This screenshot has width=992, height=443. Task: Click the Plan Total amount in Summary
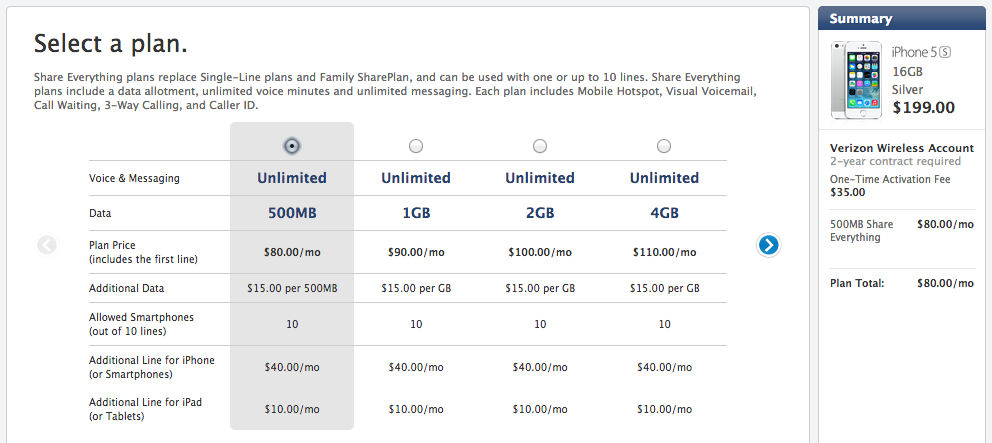point(945,283)
